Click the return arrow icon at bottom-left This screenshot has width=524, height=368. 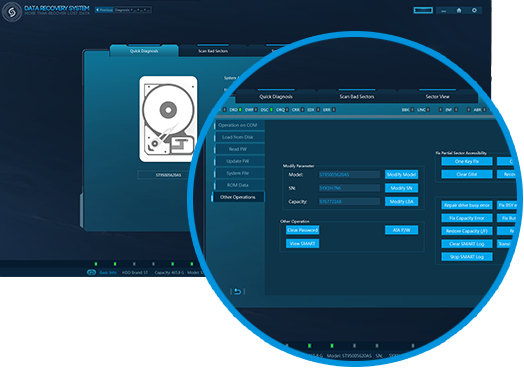pos(237,292)
